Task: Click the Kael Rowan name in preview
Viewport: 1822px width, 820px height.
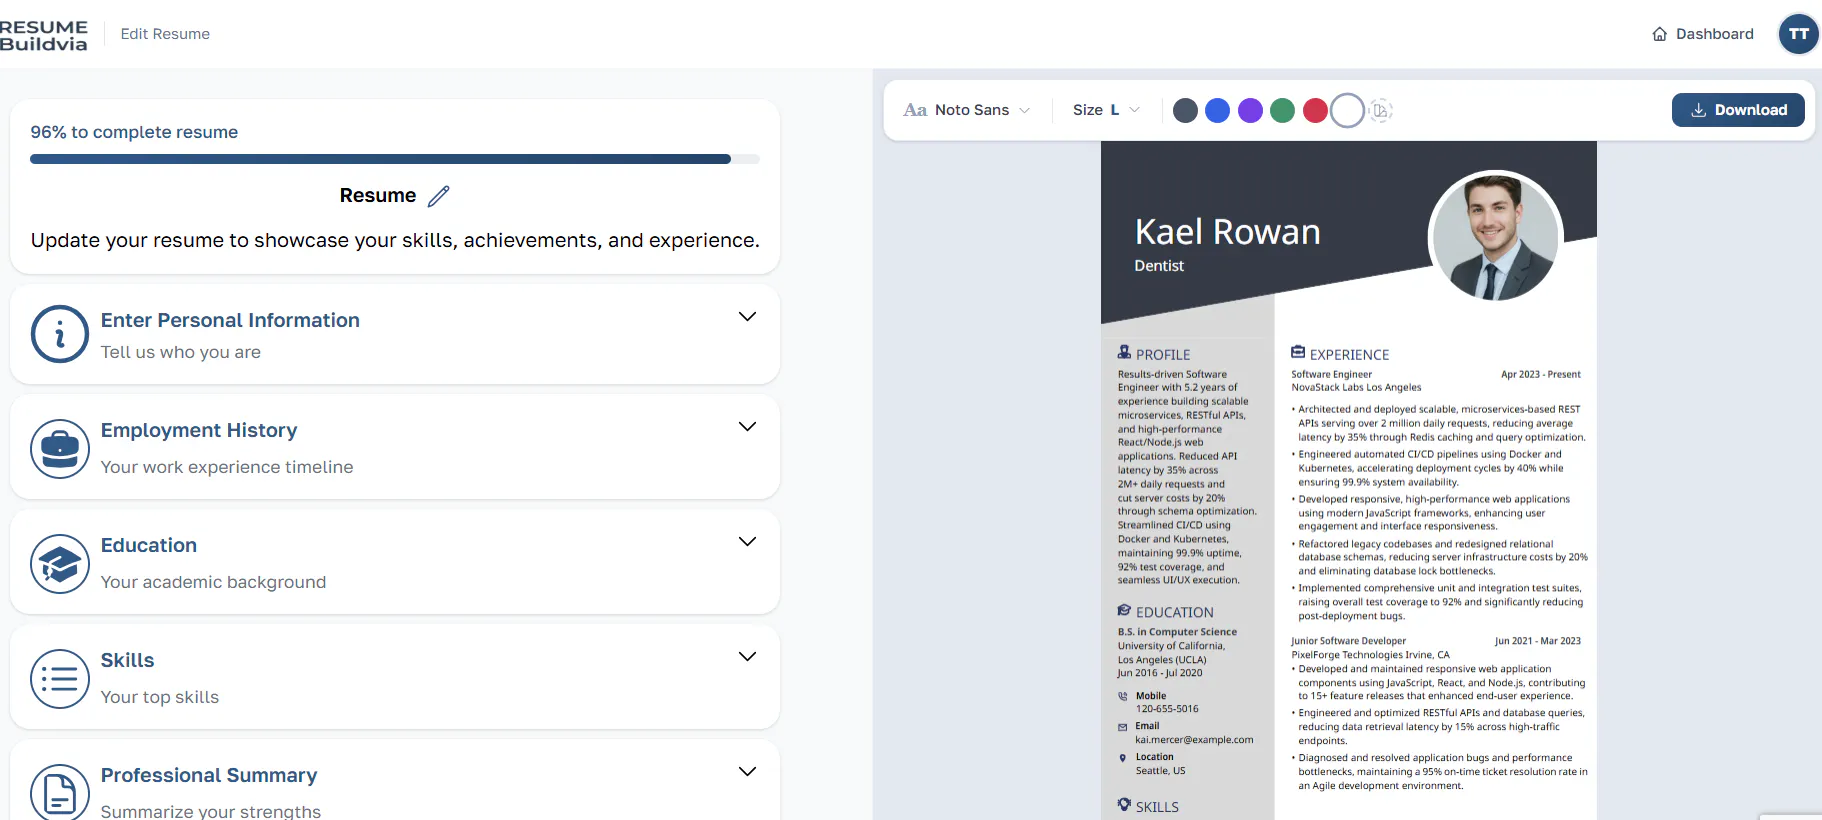Action: click(1227, 232)
